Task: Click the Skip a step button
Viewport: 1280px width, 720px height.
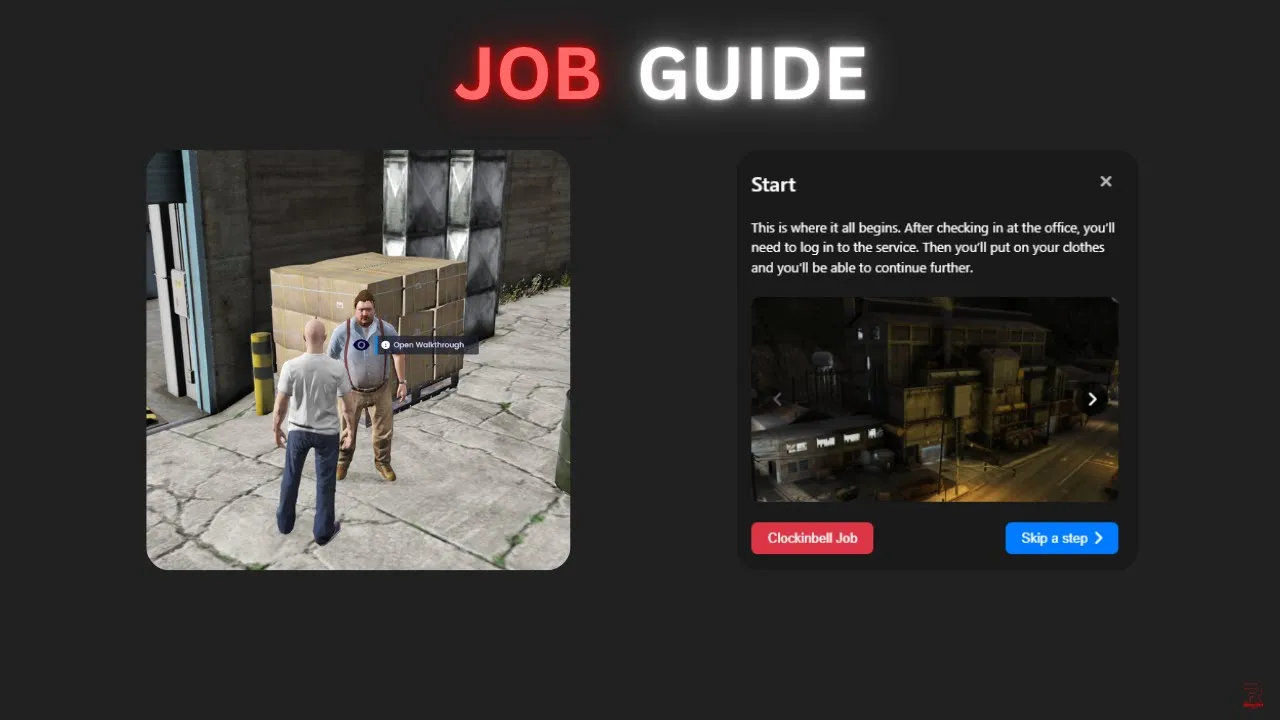Action: 1062,538
